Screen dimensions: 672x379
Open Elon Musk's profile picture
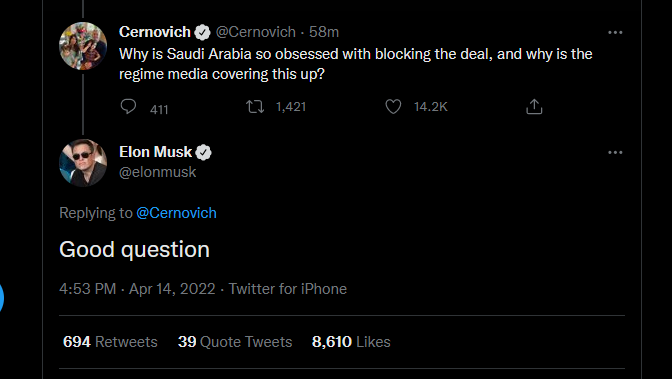[x=83, y=163]
